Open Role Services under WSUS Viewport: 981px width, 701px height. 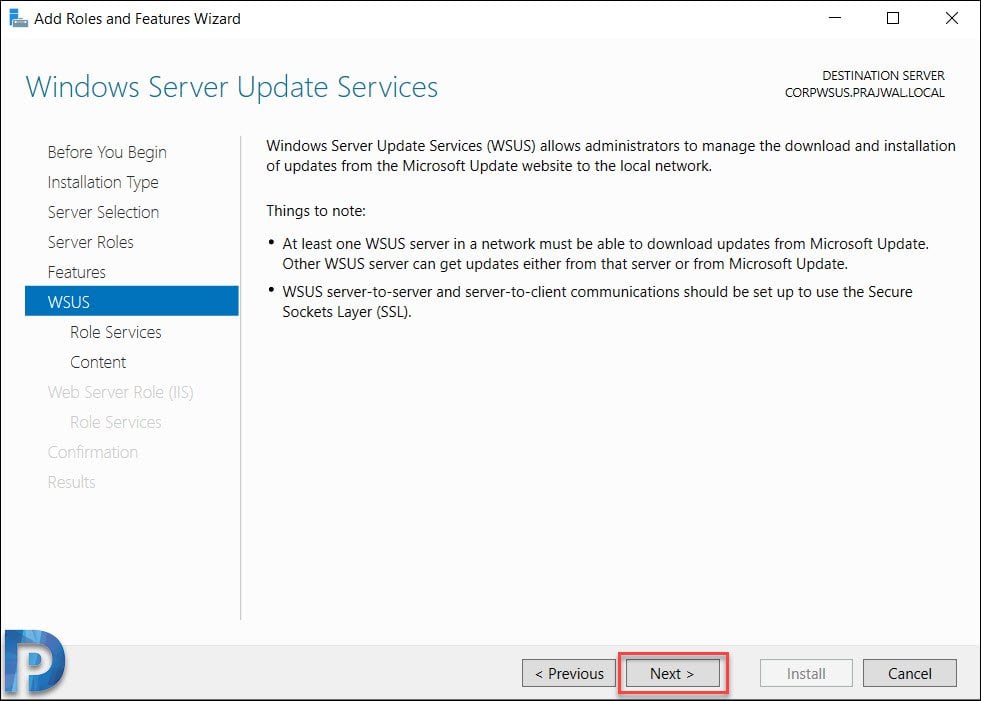[x=116, y=332]
